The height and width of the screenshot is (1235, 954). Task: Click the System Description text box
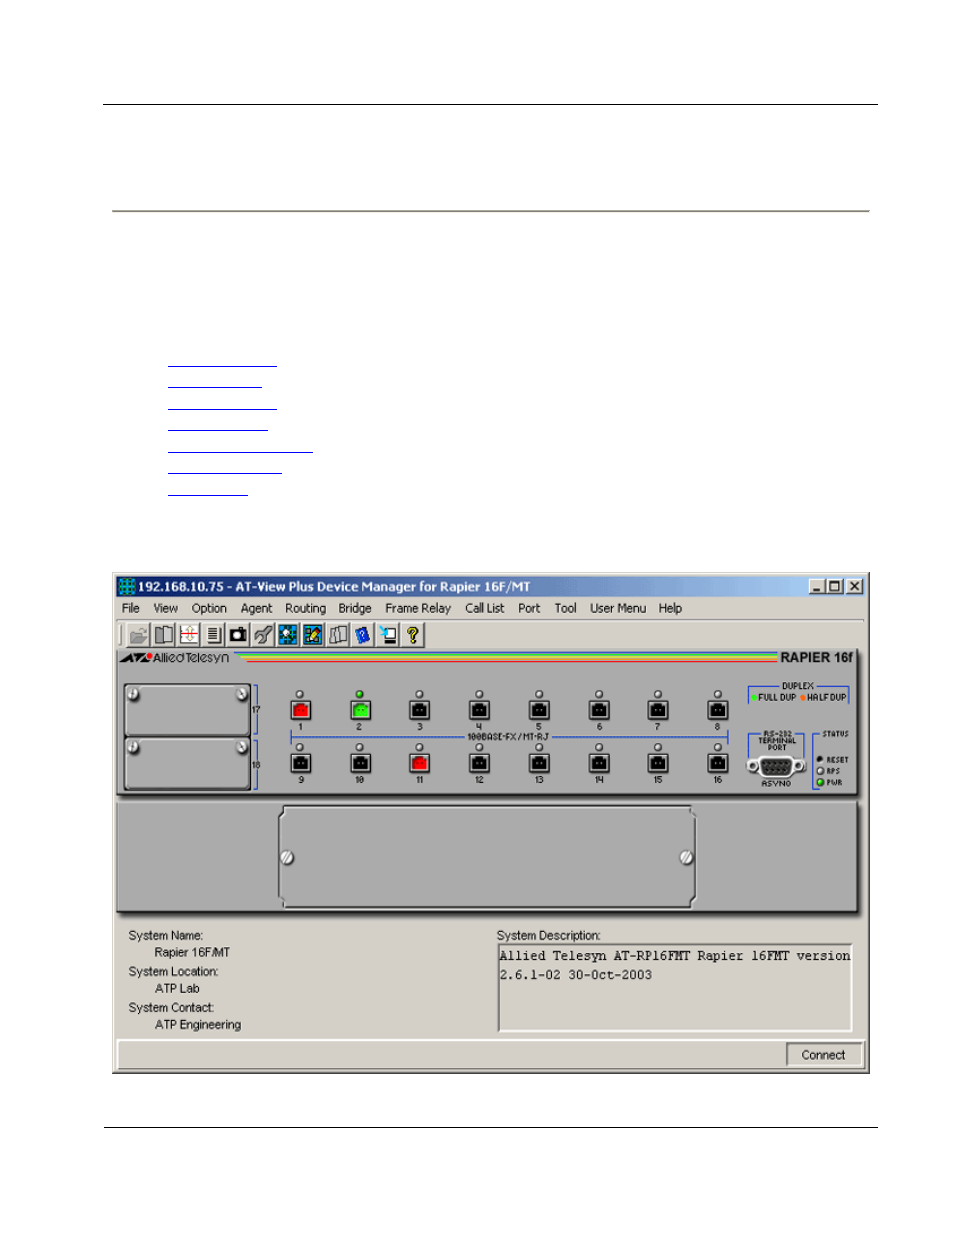pos(675,988)
